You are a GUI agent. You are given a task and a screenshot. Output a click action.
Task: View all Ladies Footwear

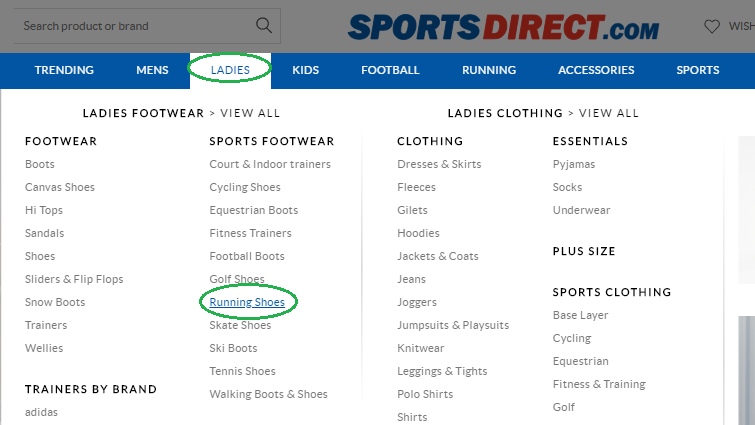250,113
